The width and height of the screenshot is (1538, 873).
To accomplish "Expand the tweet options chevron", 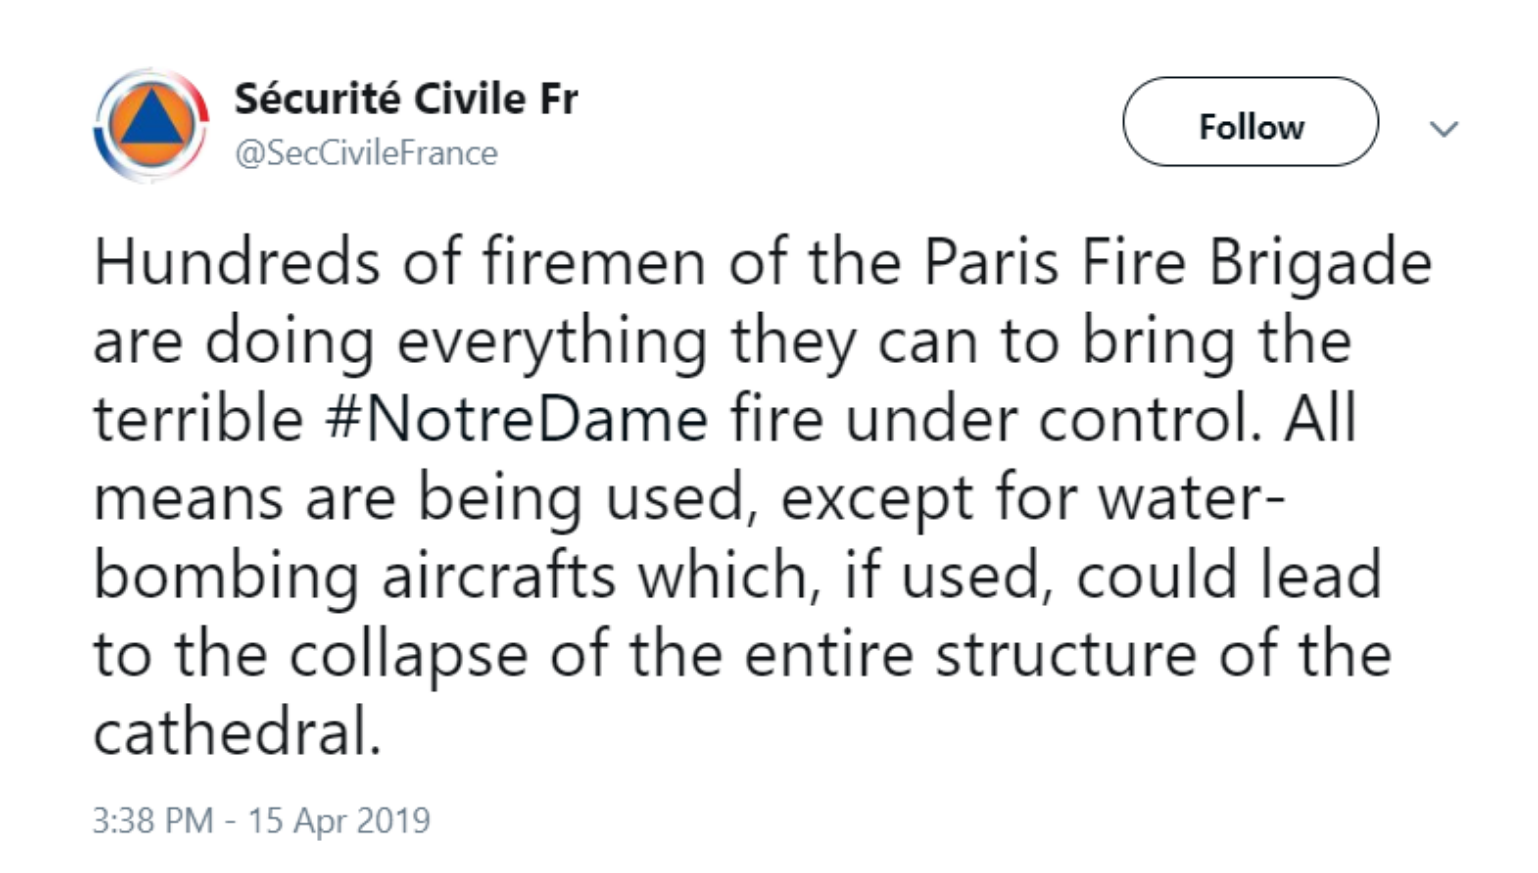I will tap(1443, 129).
